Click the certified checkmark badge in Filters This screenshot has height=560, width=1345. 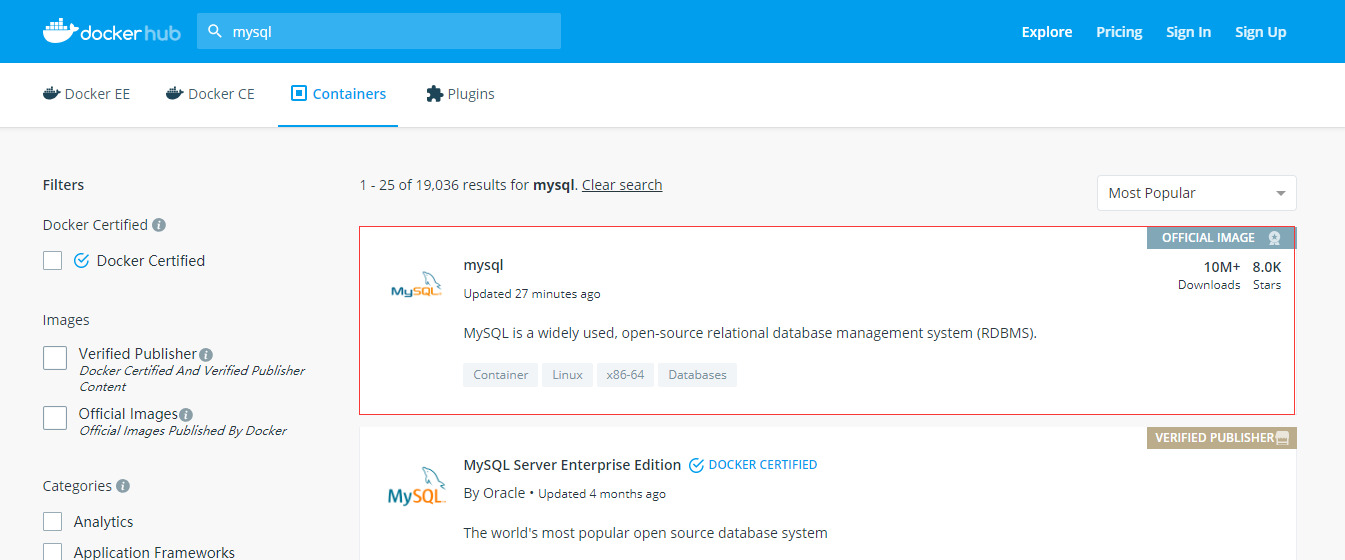[82, 261]
